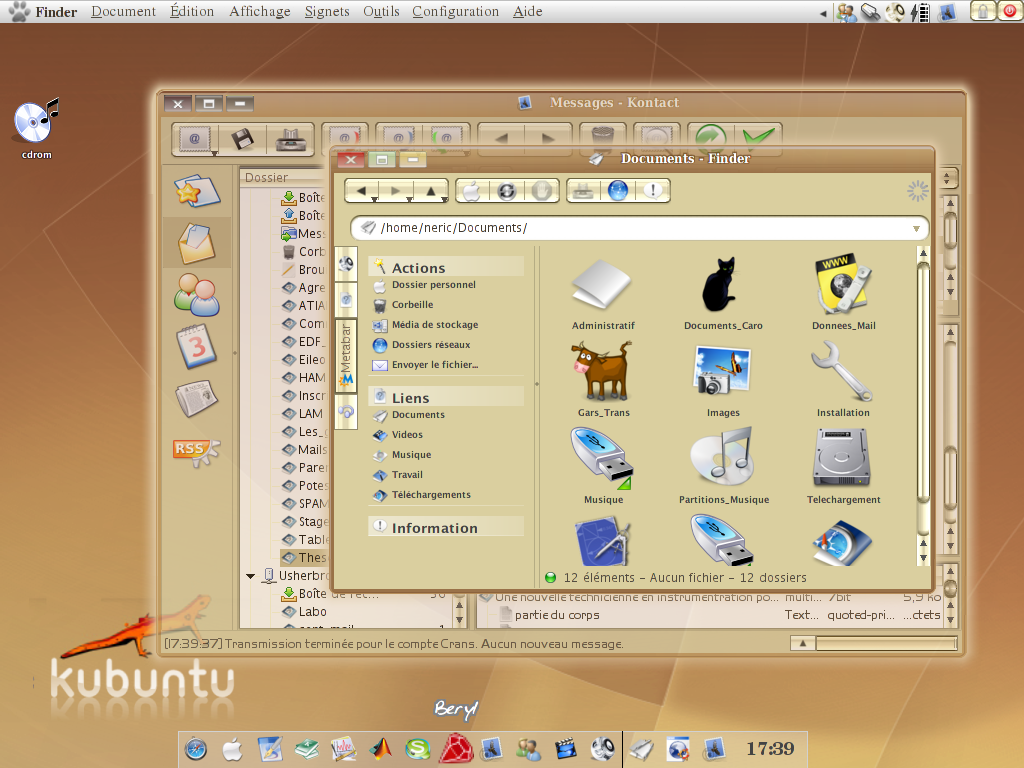Click the lock icon in top menu bar
1024x768 pixels.
click(983, 11)
